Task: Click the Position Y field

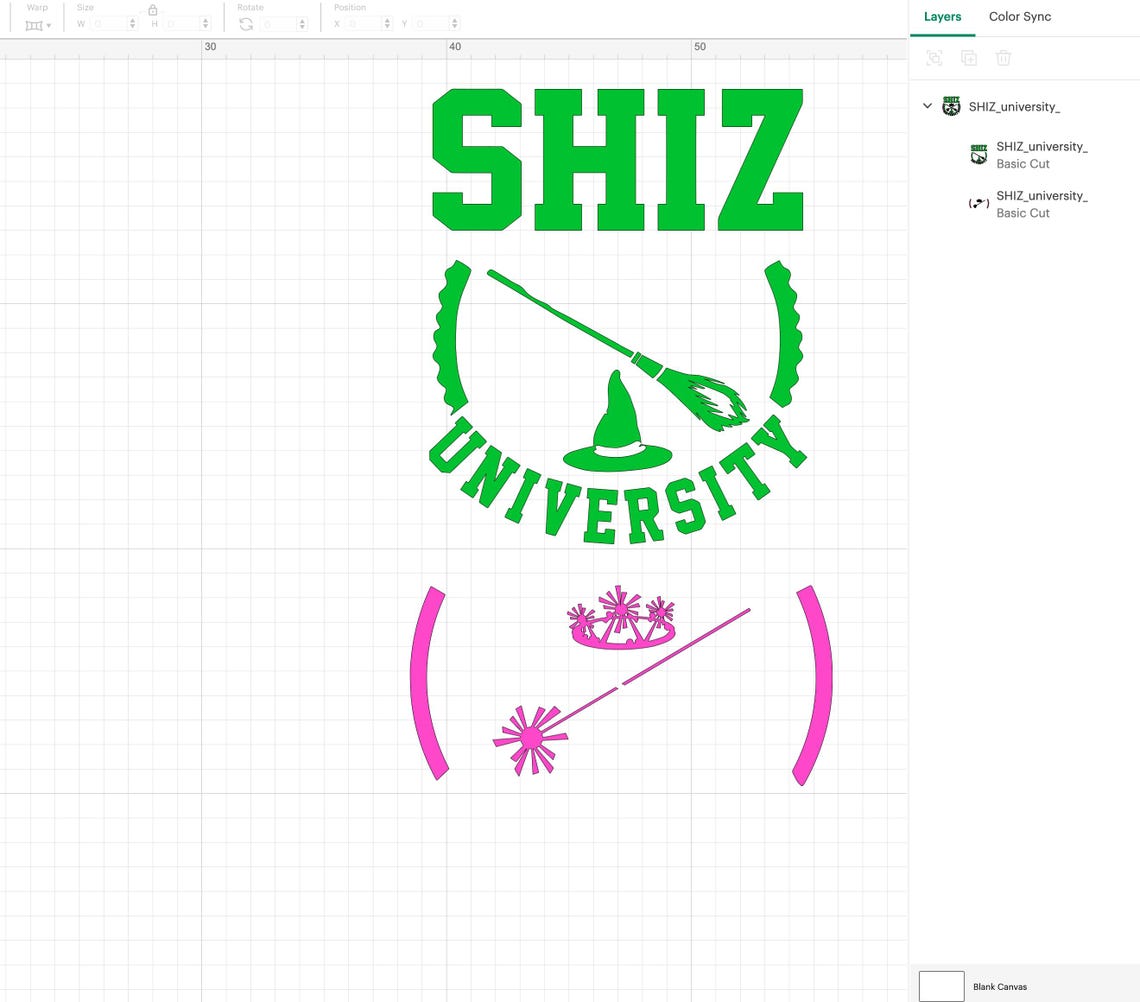Action: click(430, 24)
